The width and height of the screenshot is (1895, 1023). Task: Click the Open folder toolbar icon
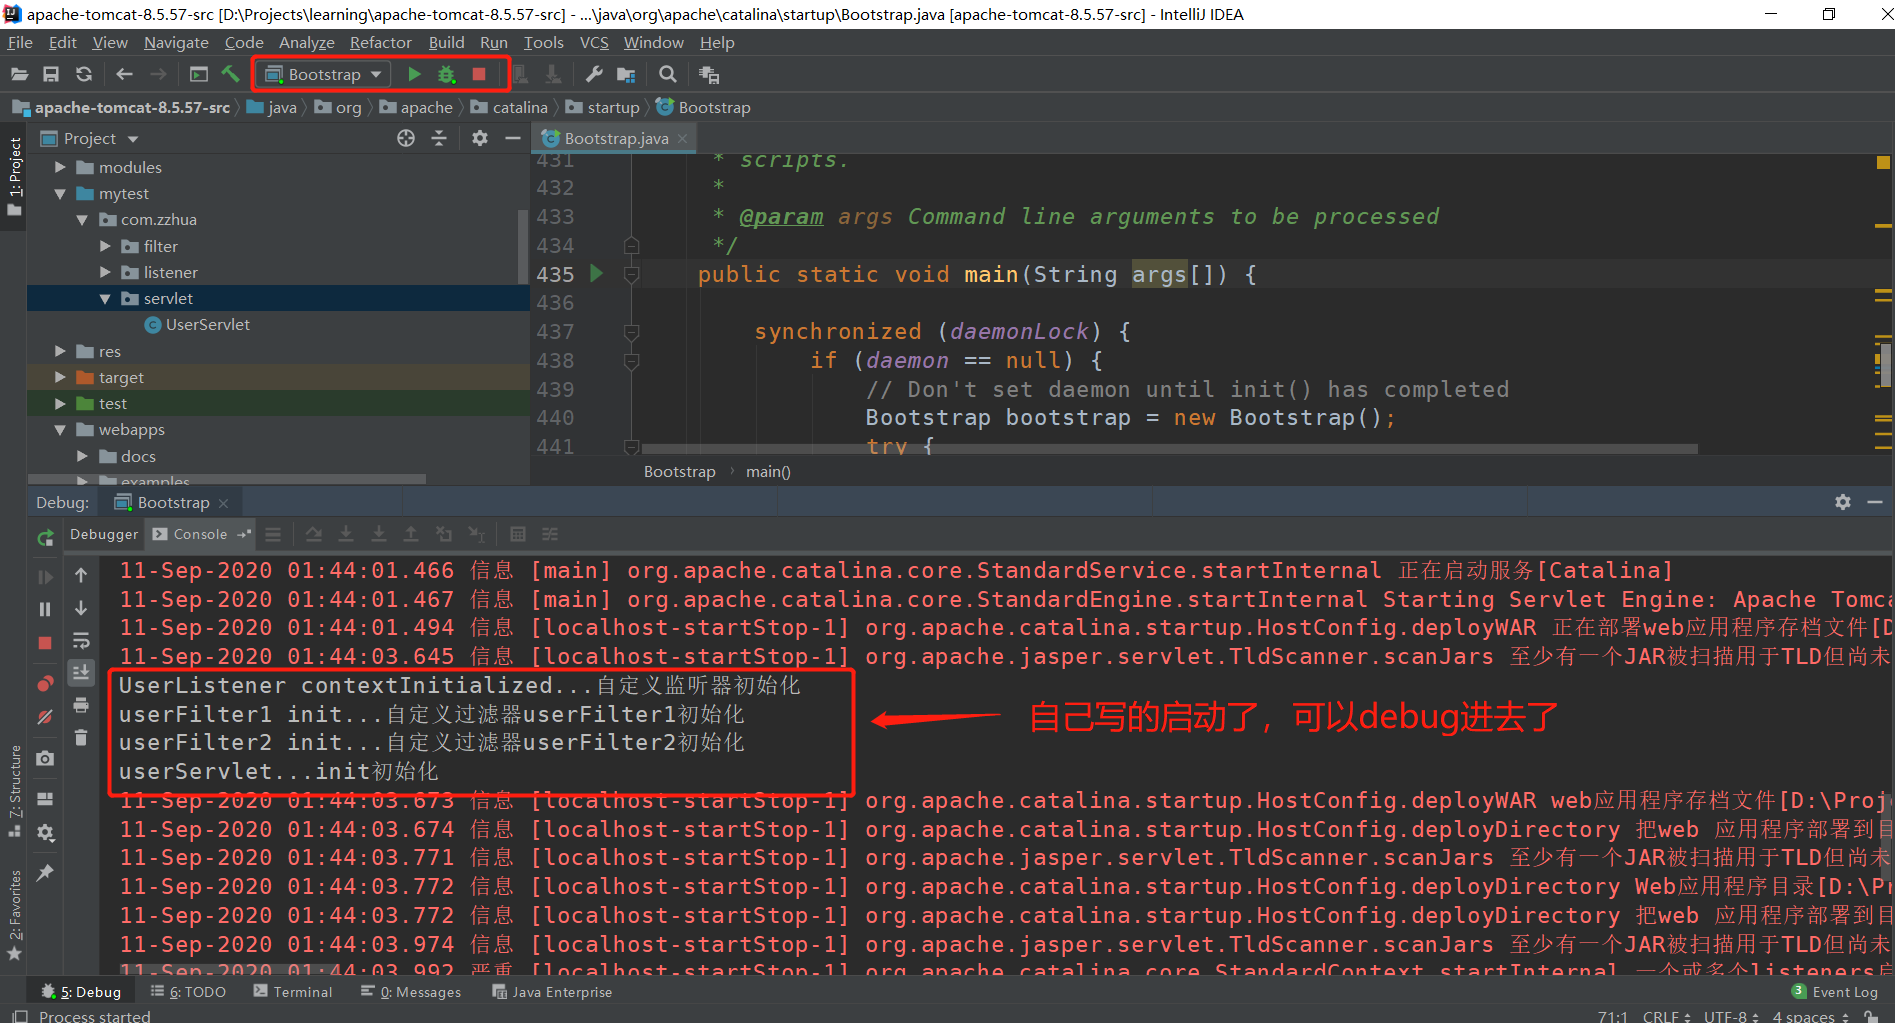pos(19,75)
